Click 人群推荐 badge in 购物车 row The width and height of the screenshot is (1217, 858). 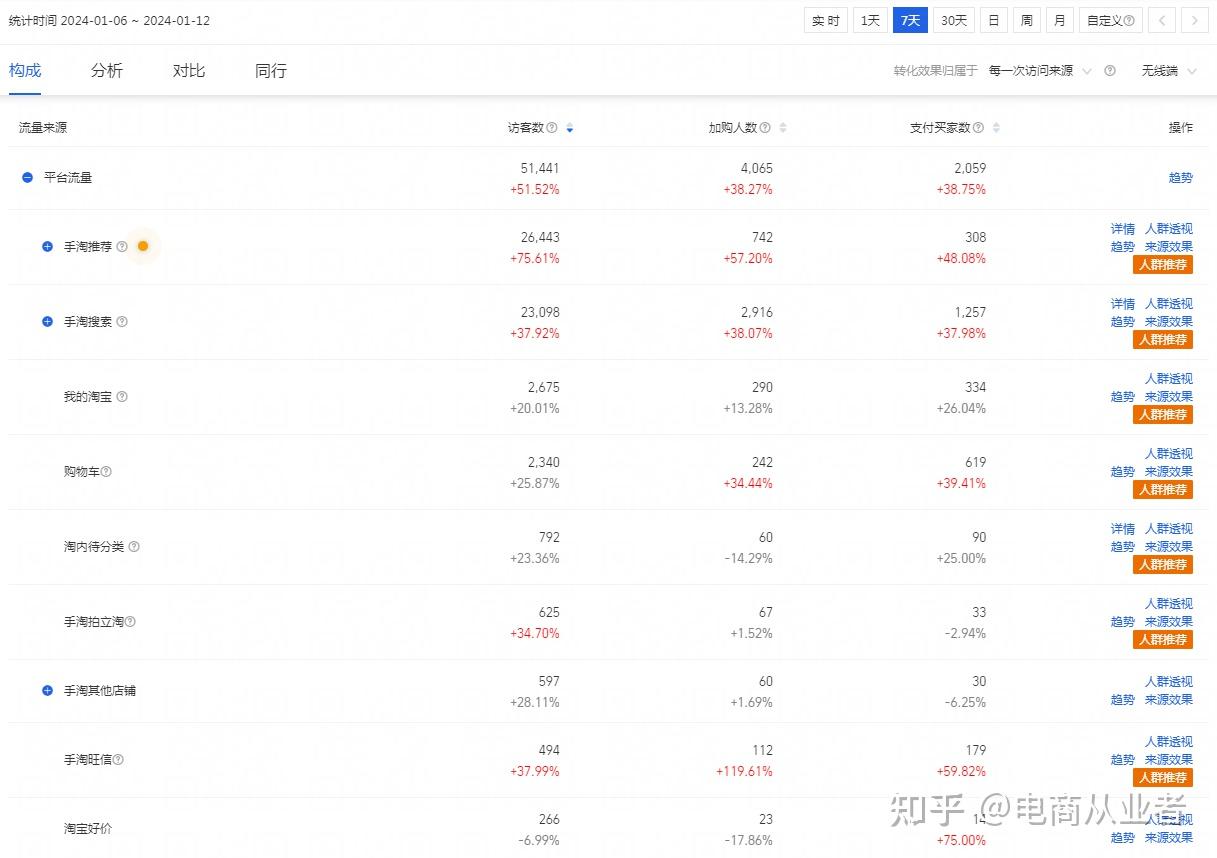[1163, 490]
